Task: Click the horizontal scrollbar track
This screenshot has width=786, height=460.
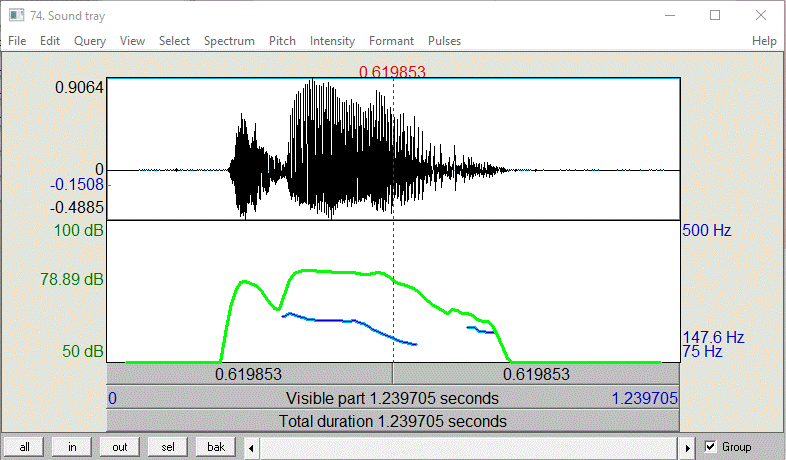Action: 469,447
